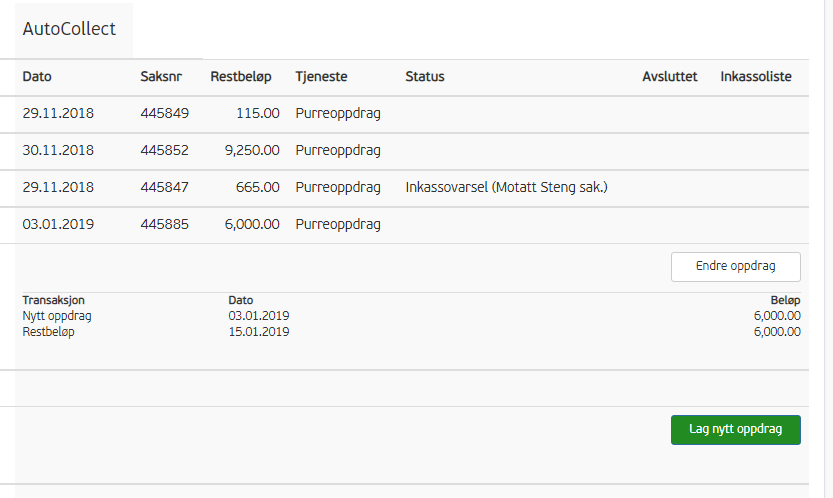Collapse the expanded case 445885 row
833x498 pixels.
click(165, 225)
